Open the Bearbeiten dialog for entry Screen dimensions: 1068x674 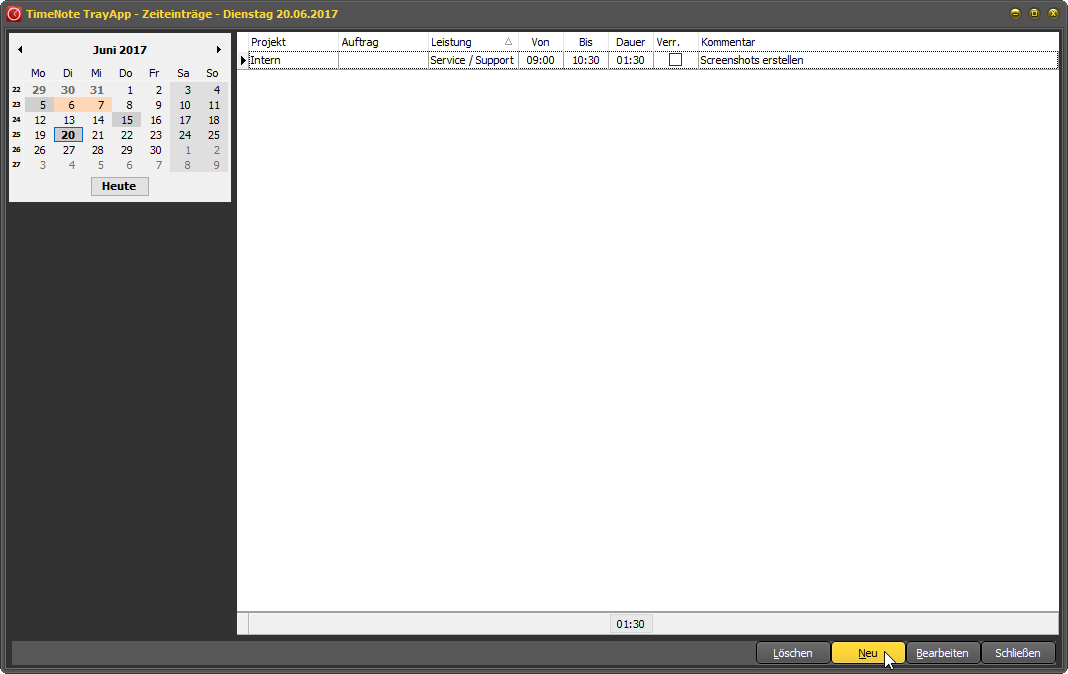(x=942, y=653)
